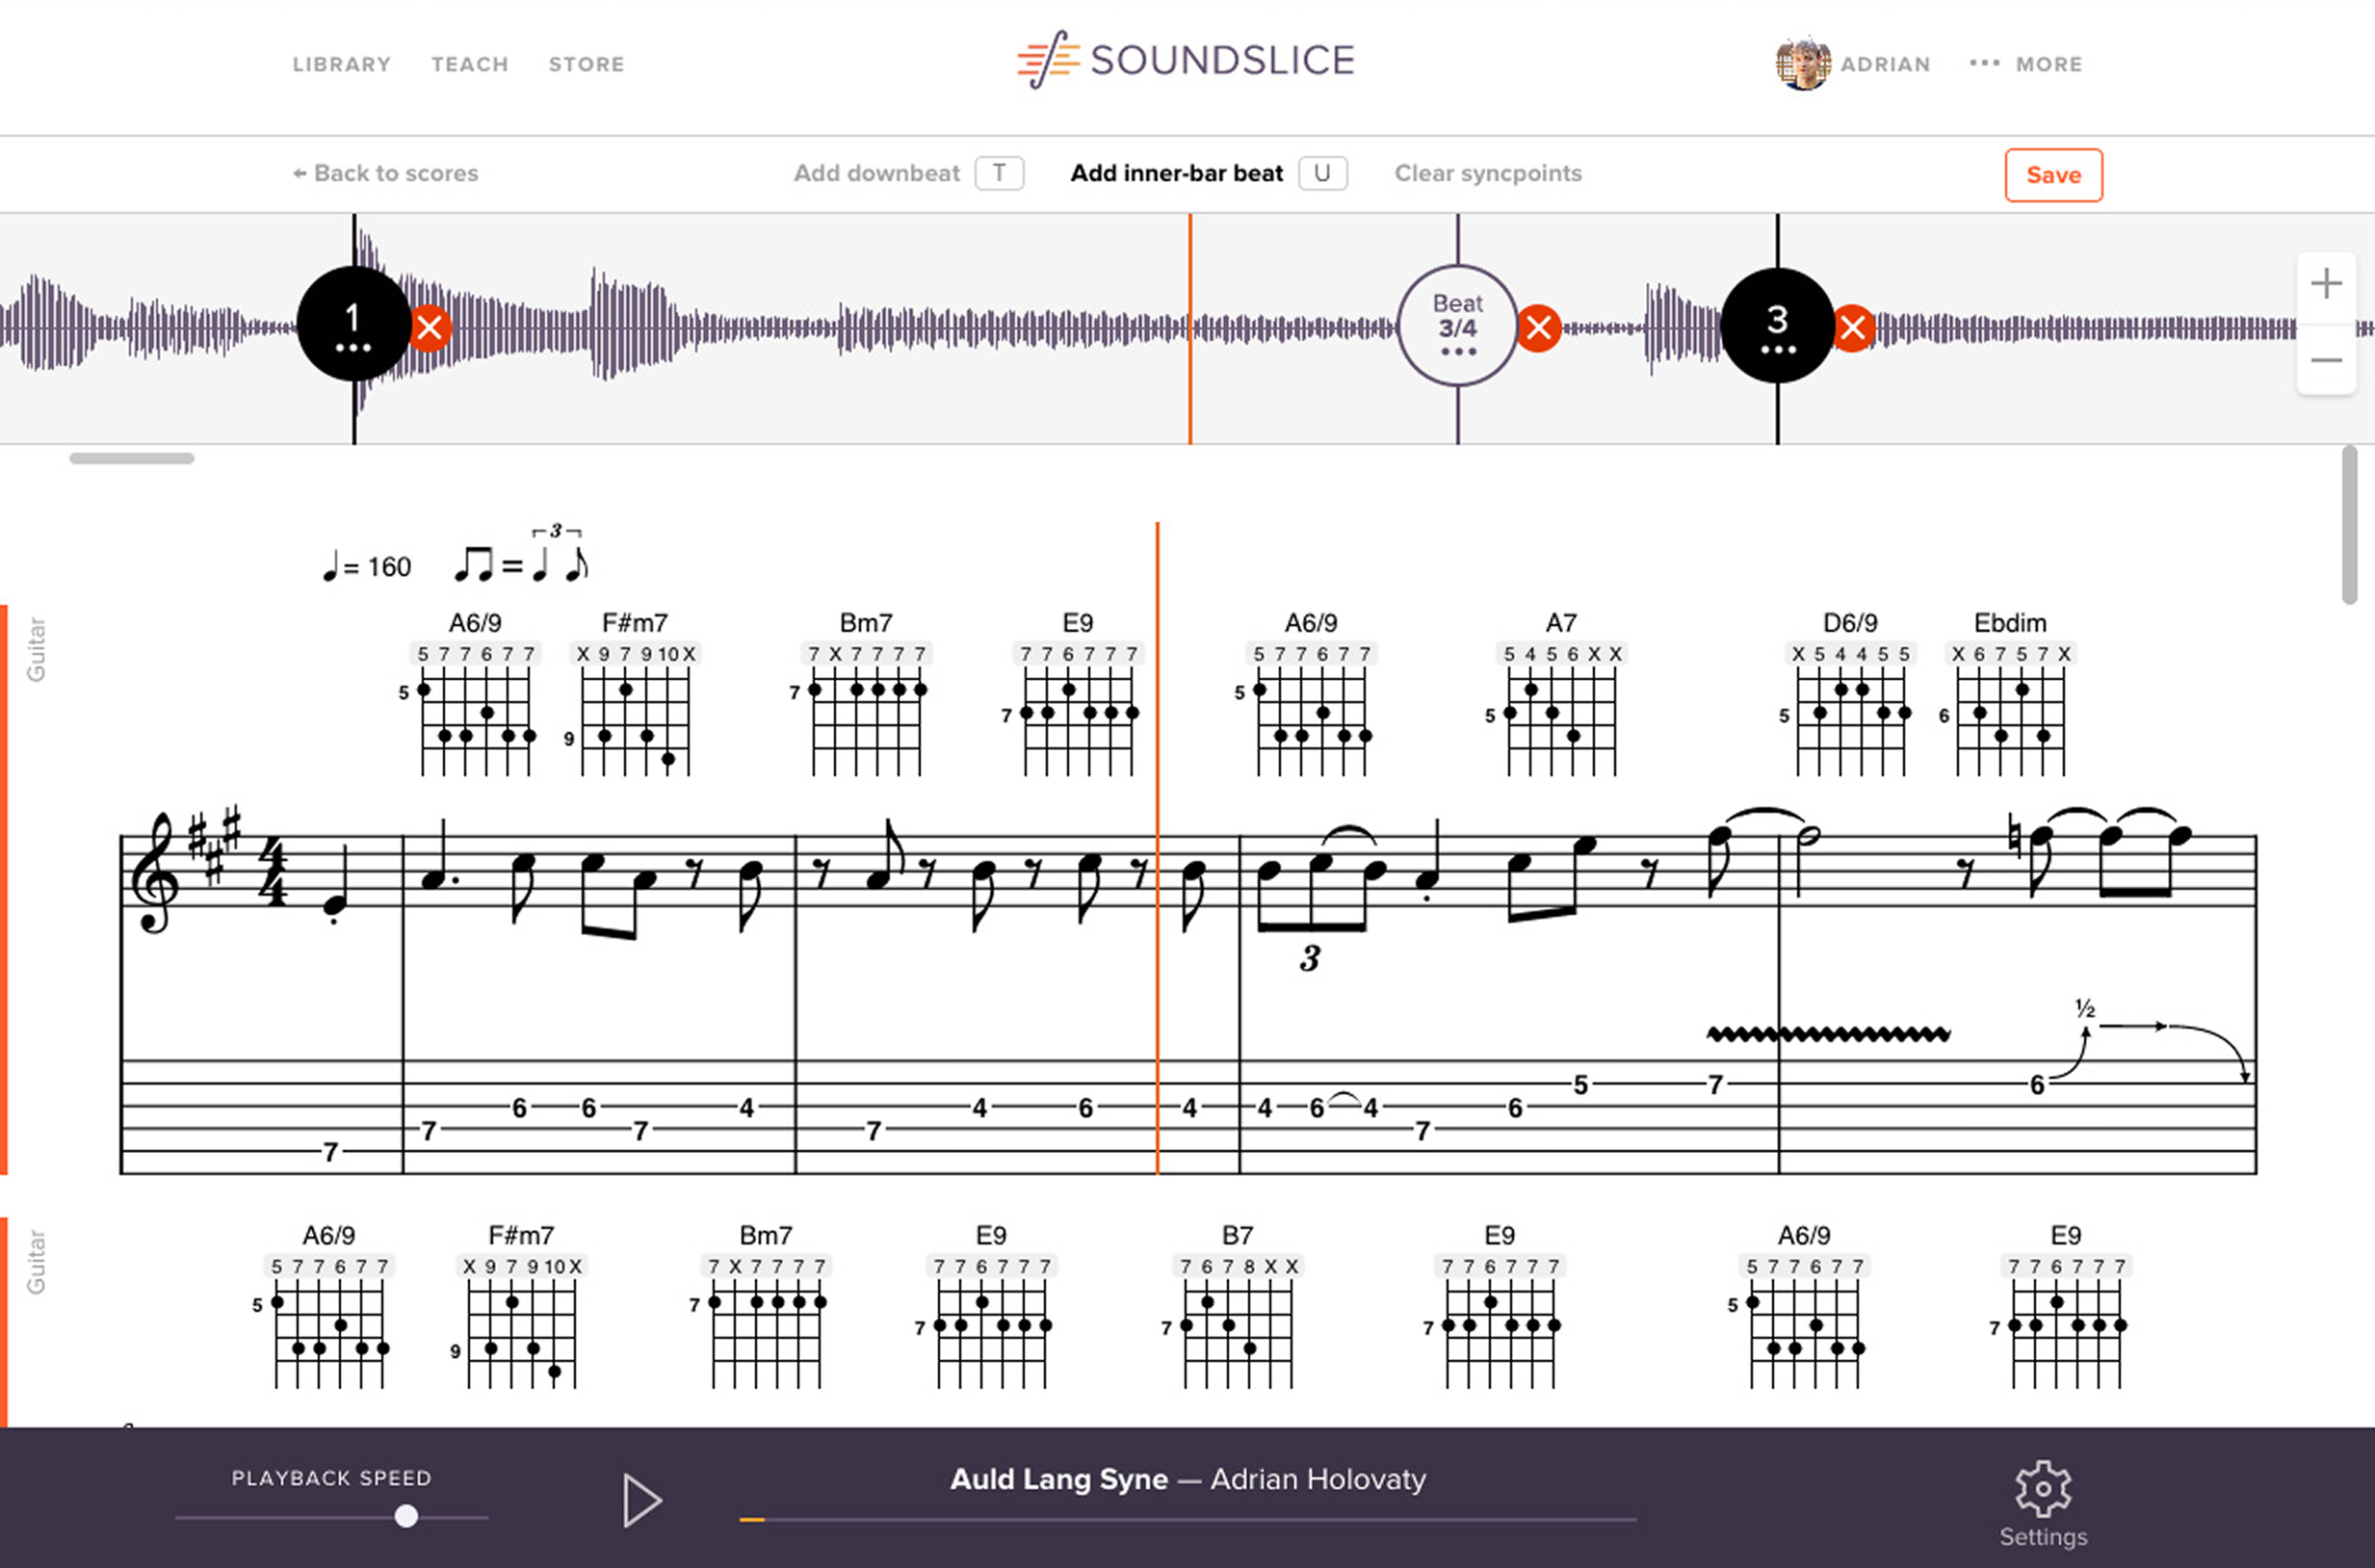Click the pickup note tab number 7

coord(330,1152)
